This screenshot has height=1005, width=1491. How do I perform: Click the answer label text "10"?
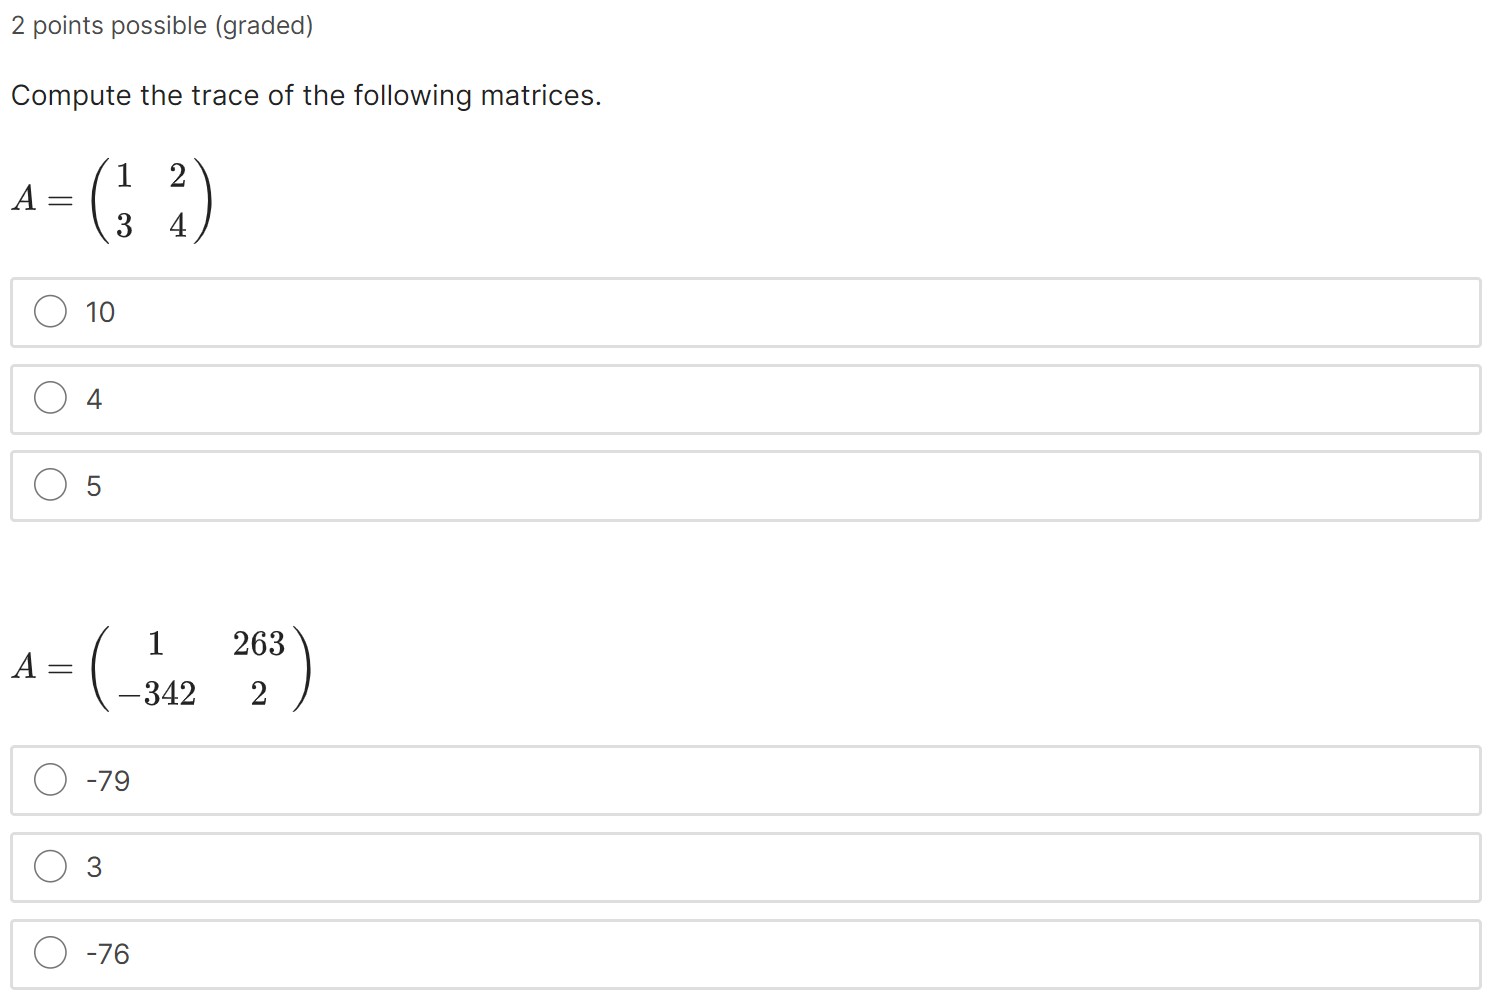click(x=100, y=312)
